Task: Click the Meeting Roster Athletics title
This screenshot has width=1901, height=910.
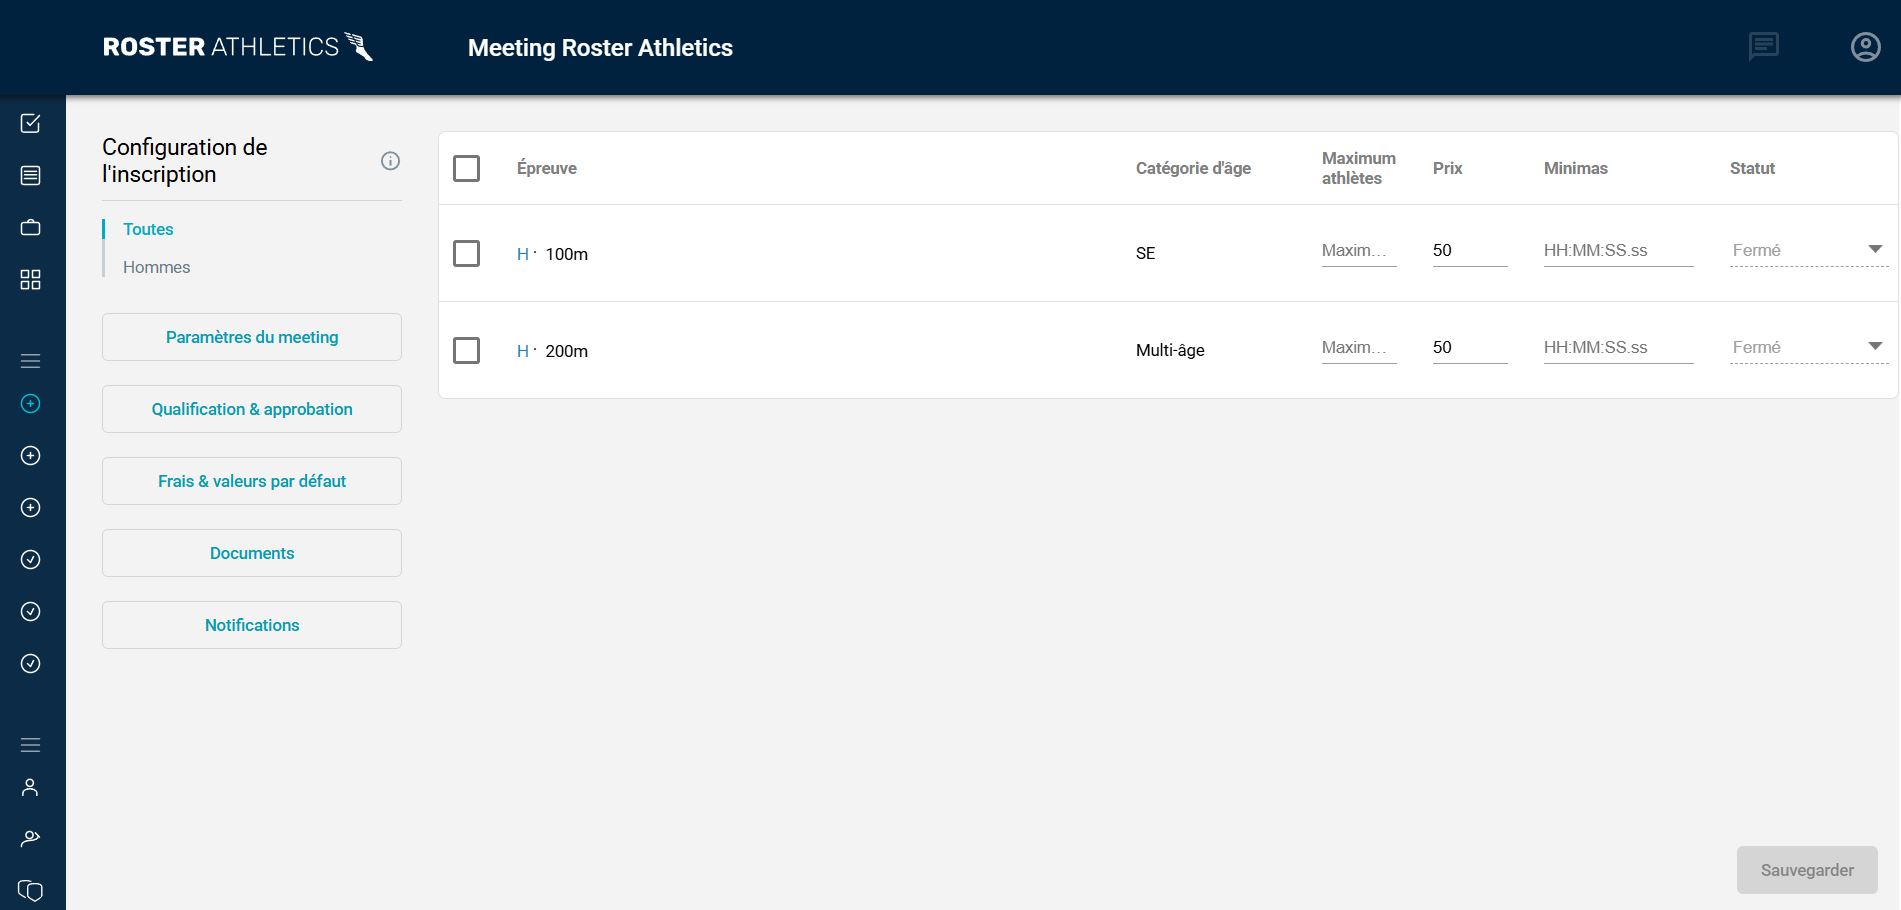Action: [x=600, y=48]
